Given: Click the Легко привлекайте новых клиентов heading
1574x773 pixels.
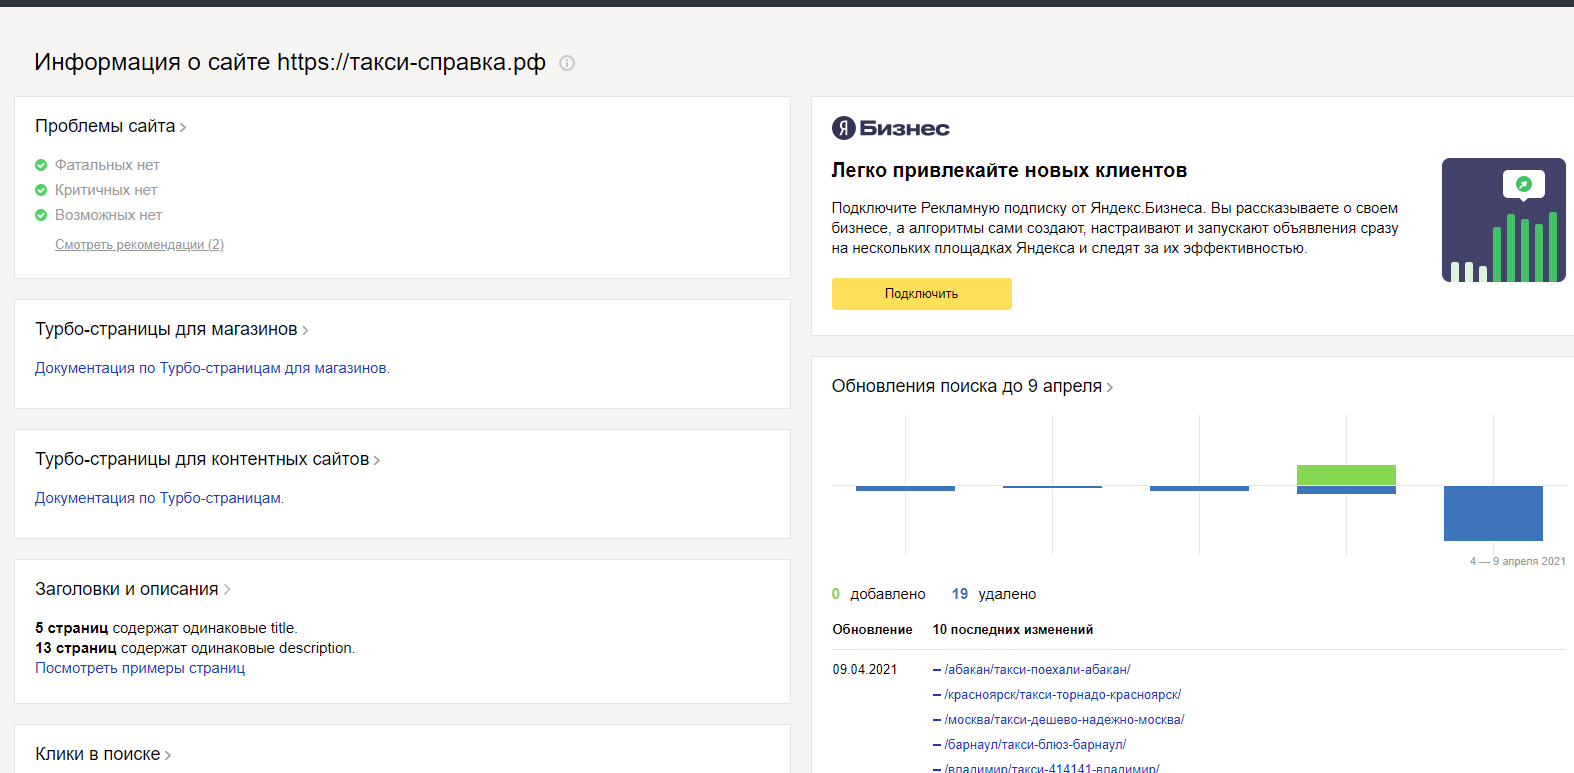Looking at the screenshot, I should click(1010, 171).
